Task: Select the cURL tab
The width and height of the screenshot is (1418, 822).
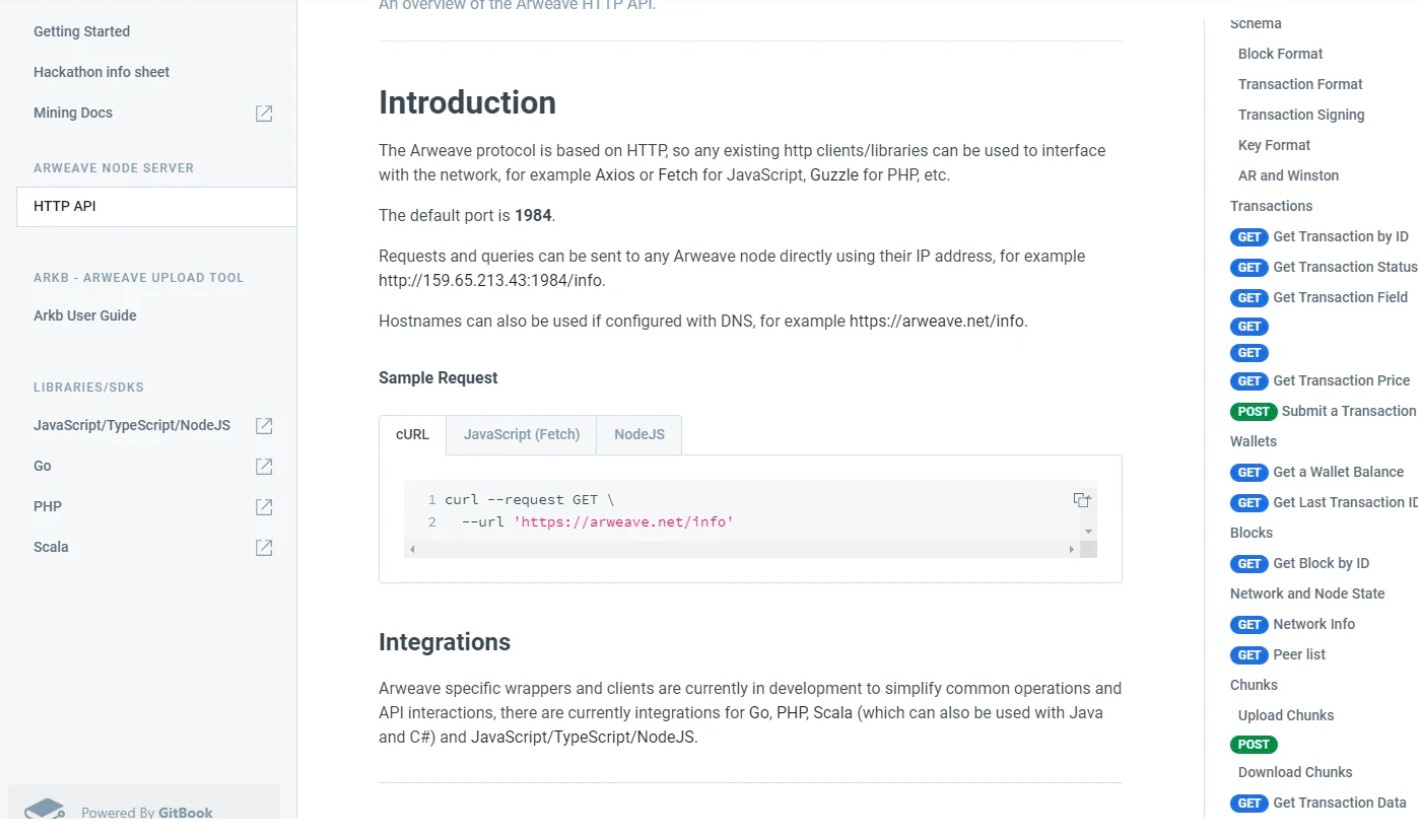Action: pyautogui.click(x=412, y=435)
